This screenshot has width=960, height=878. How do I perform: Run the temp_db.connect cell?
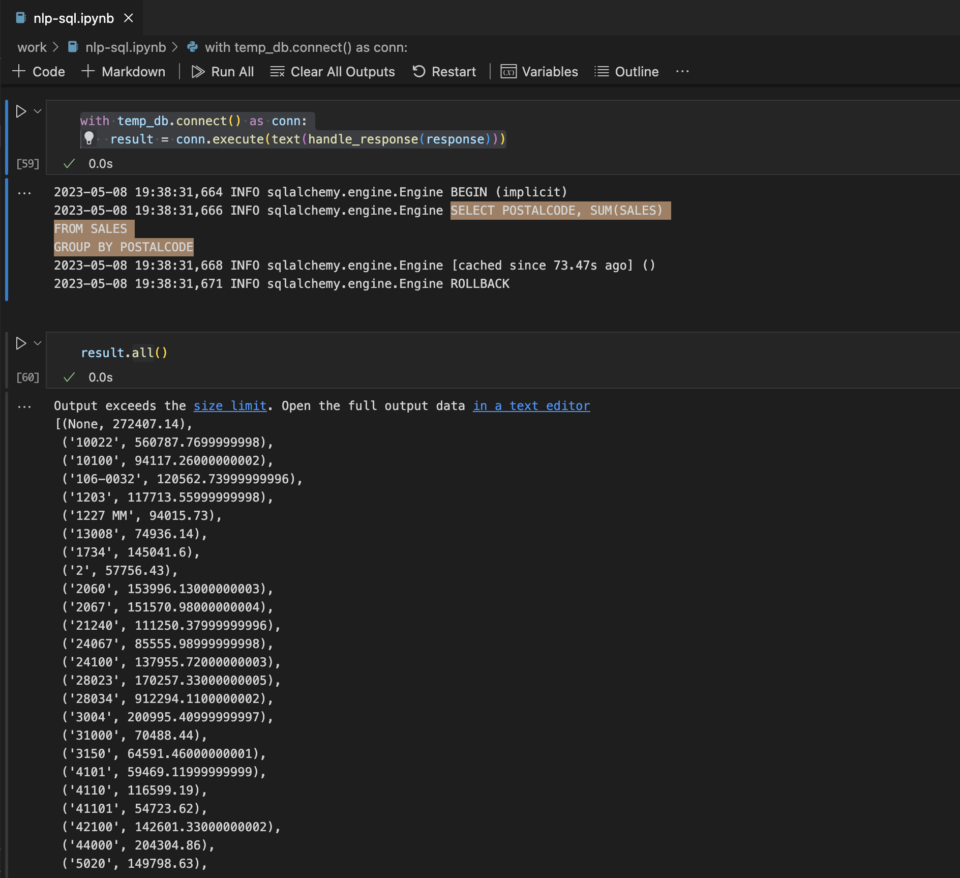point(21,111)
